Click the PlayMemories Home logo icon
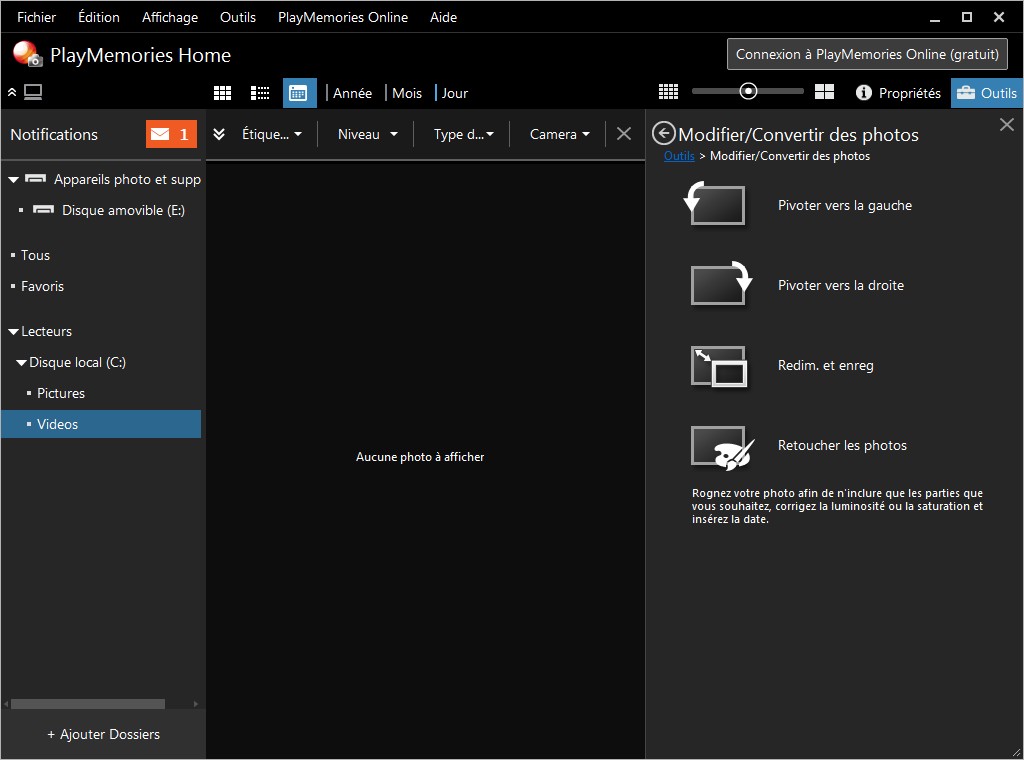Viewport: 1024px width, 760px height. [27, 54]
